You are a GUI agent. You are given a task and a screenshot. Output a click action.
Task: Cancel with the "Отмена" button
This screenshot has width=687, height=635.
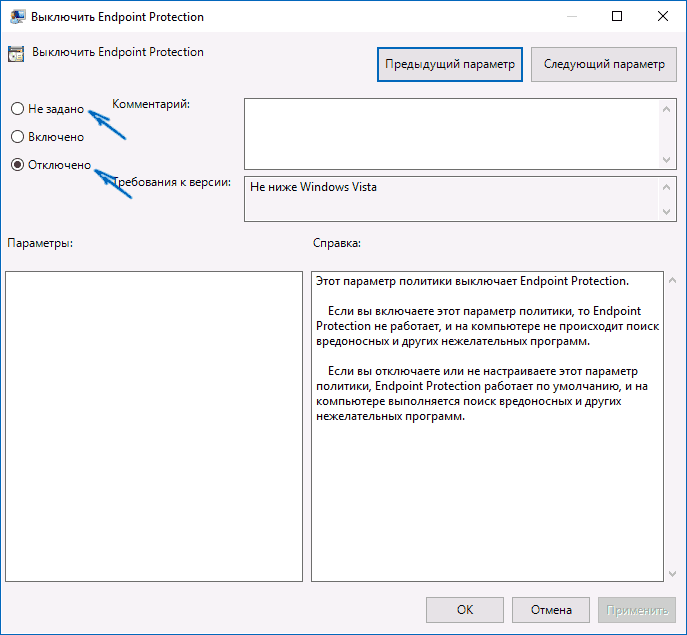(x=551, y=610)
